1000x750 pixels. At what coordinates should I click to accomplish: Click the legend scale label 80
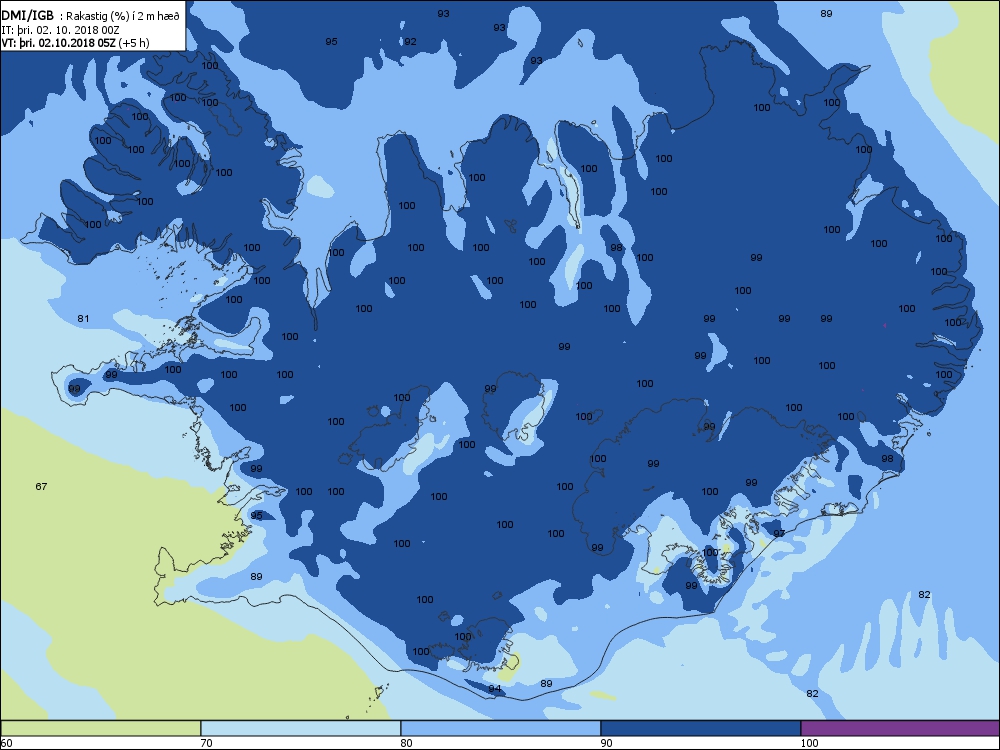pos(406,743)
